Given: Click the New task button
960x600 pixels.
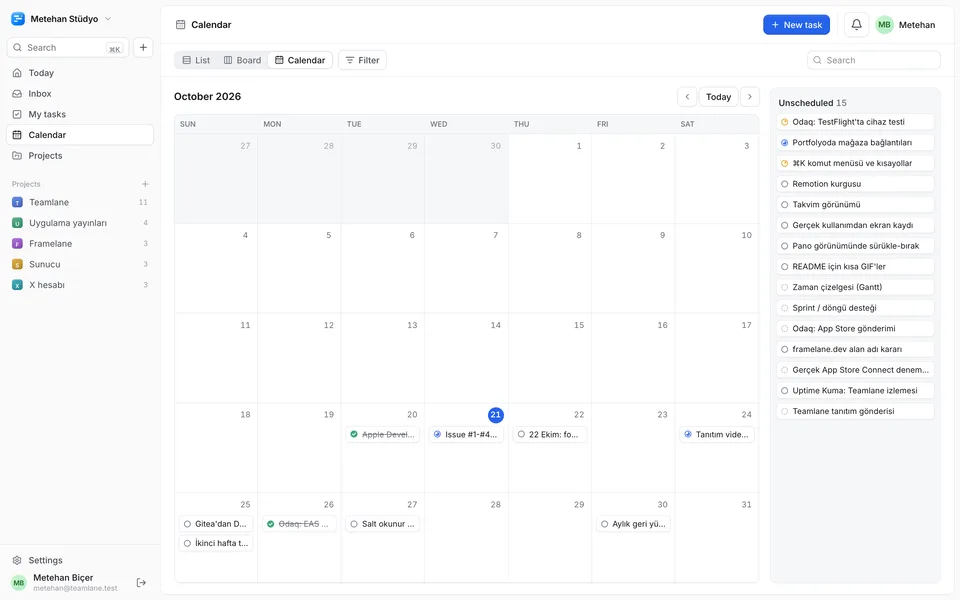Looking at the screenshot, I should [797, 24].
